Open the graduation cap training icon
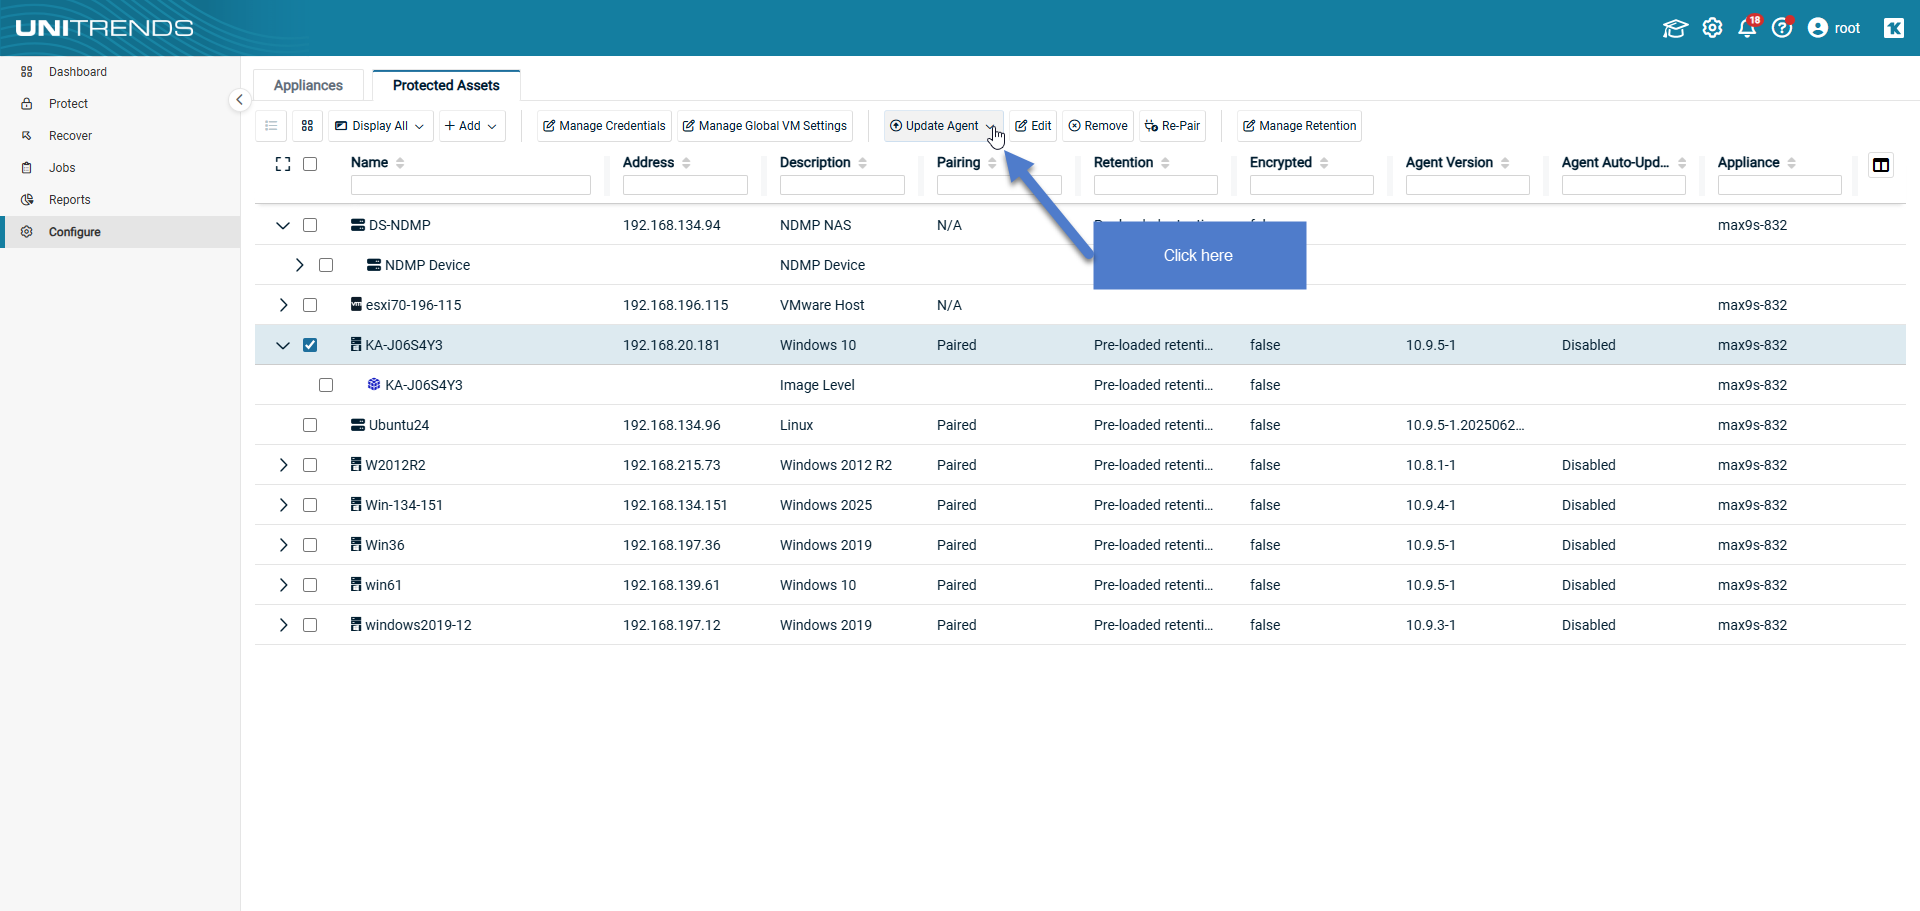 click(1675, 28)
